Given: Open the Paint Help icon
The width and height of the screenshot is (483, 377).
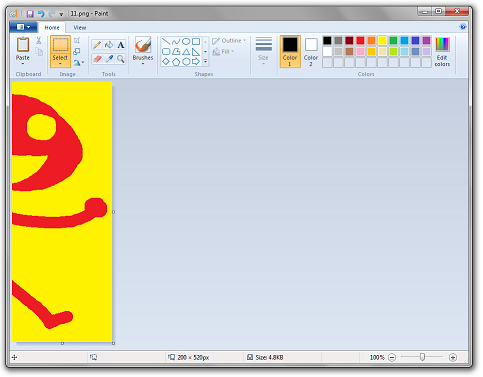Looking at the screenshot, I should pos(463,27).
